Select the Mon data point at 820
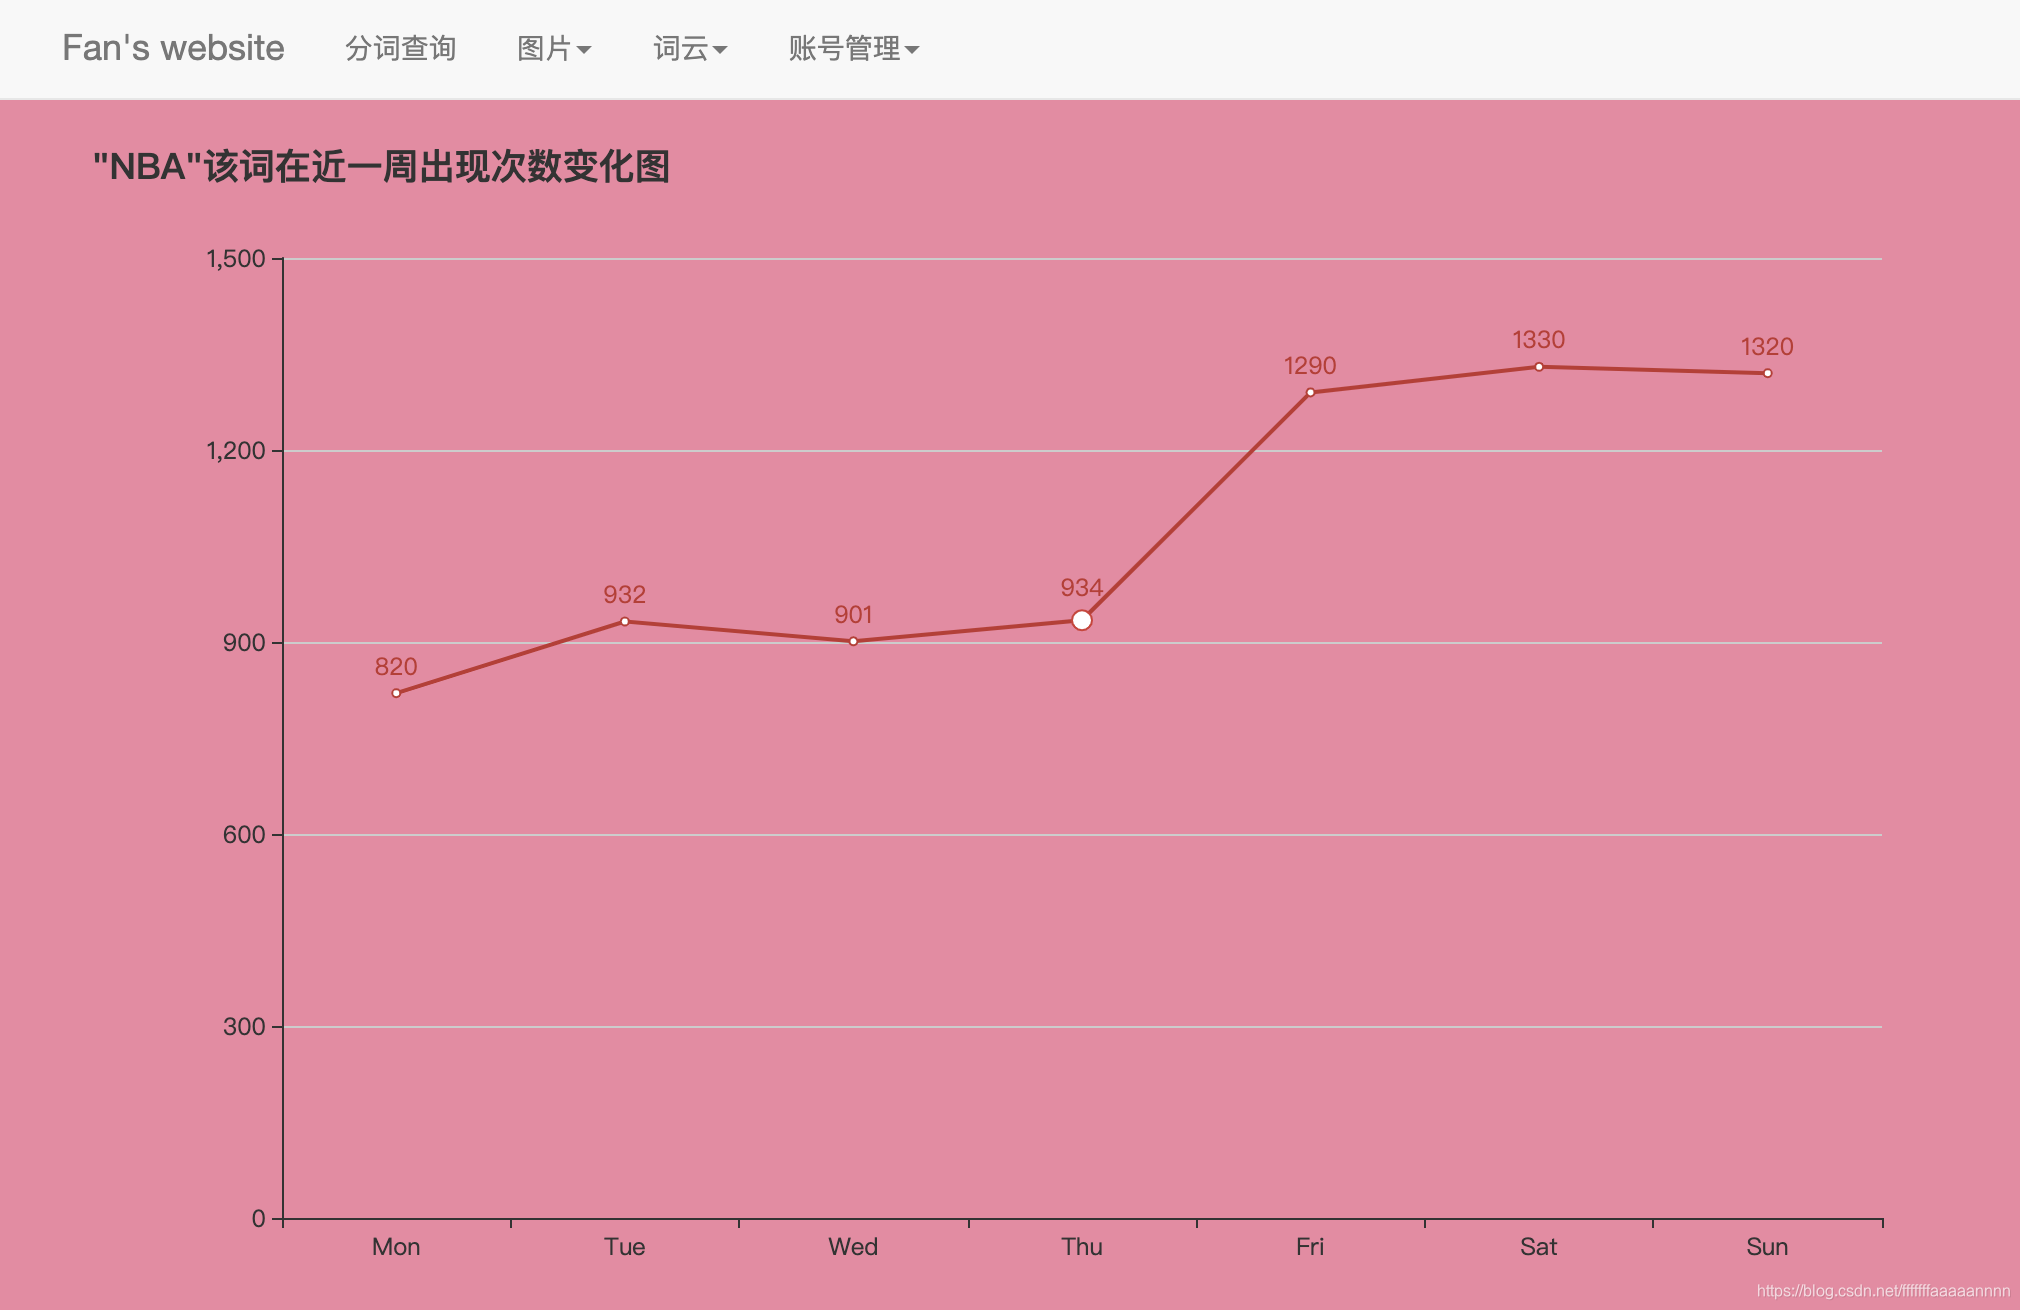This screenshot has height=1310, width=2020. [396, 693]
